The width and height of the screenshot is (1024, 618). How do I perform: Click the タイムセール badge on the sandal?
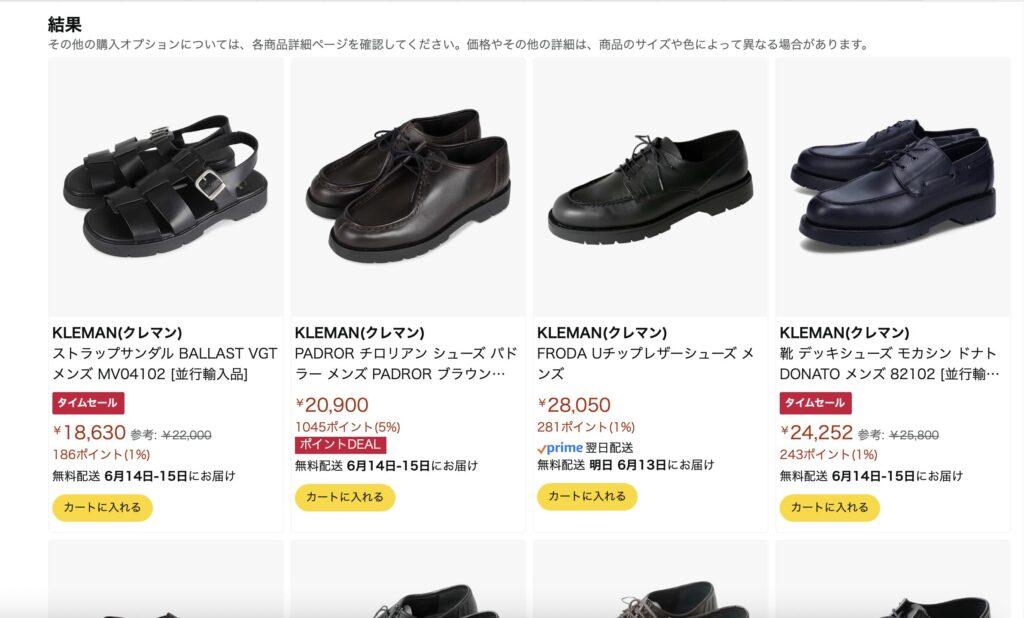coord(88,403)
